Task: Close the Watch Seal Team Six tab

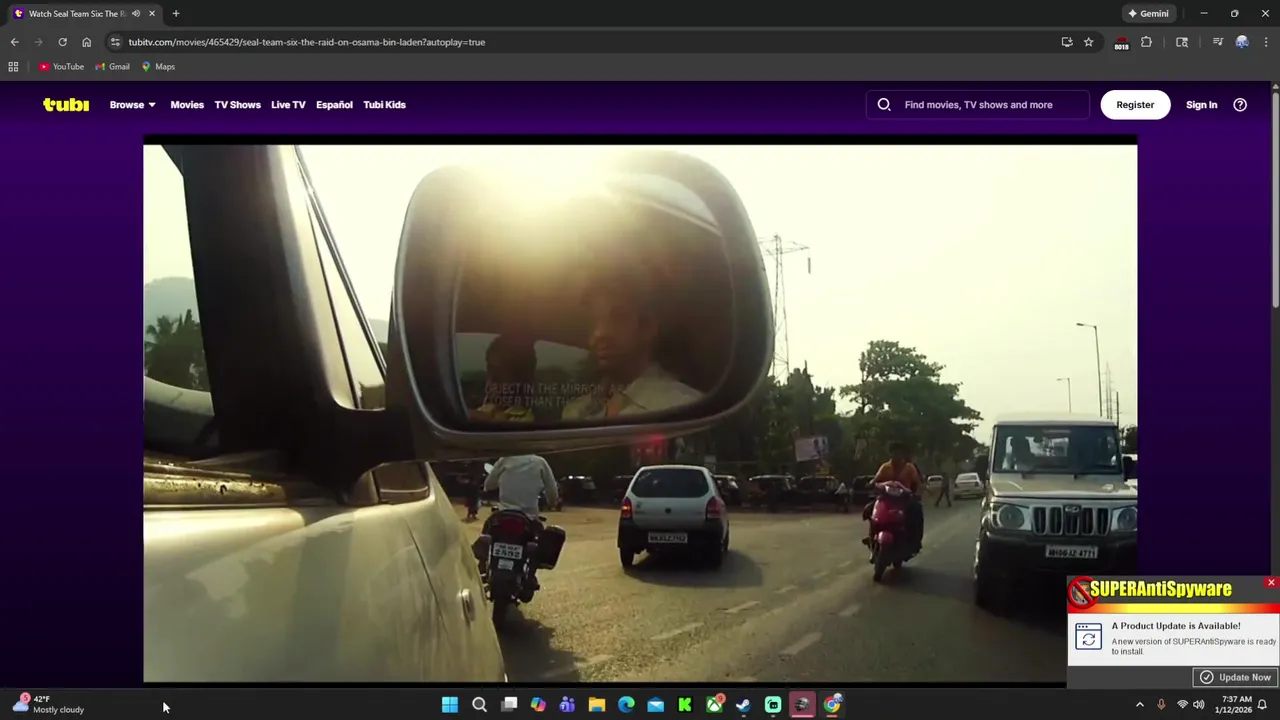Action: pyautogui.click(x=152, y=14)
